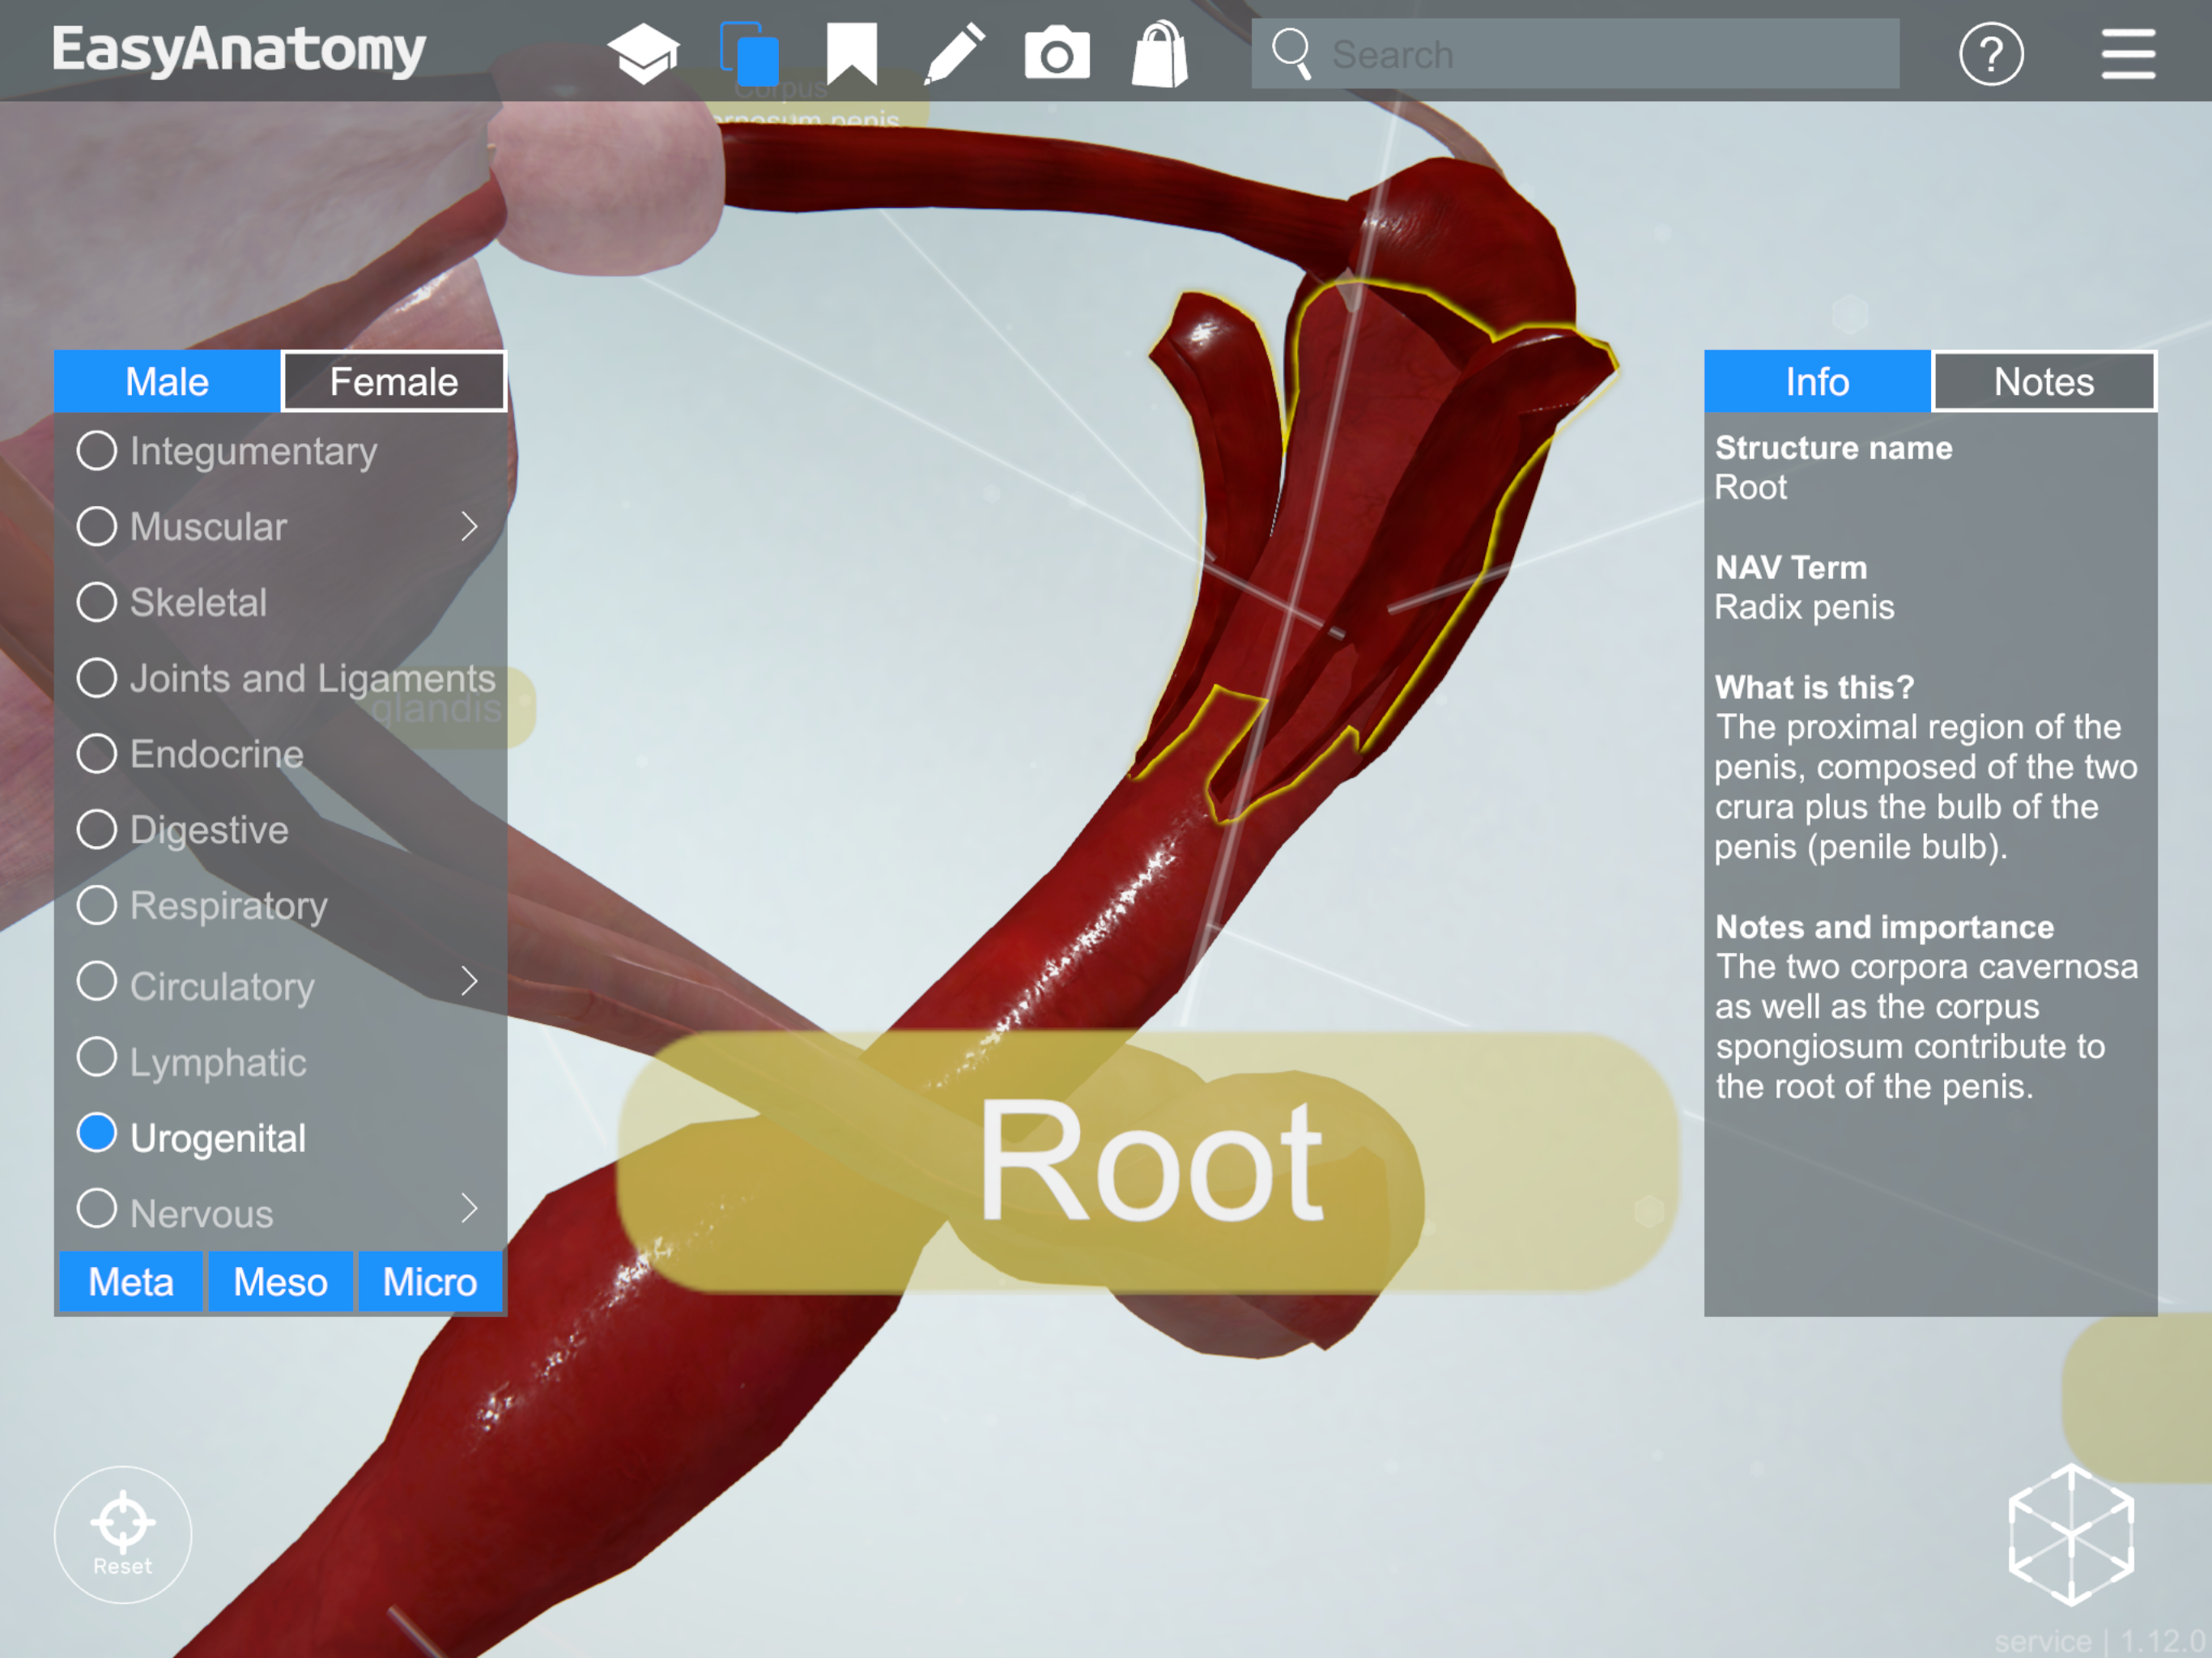The height and width of the screenshot is (1658, 2212).
Task: Select the Digestive system radio button
Action: coord(97,829)
